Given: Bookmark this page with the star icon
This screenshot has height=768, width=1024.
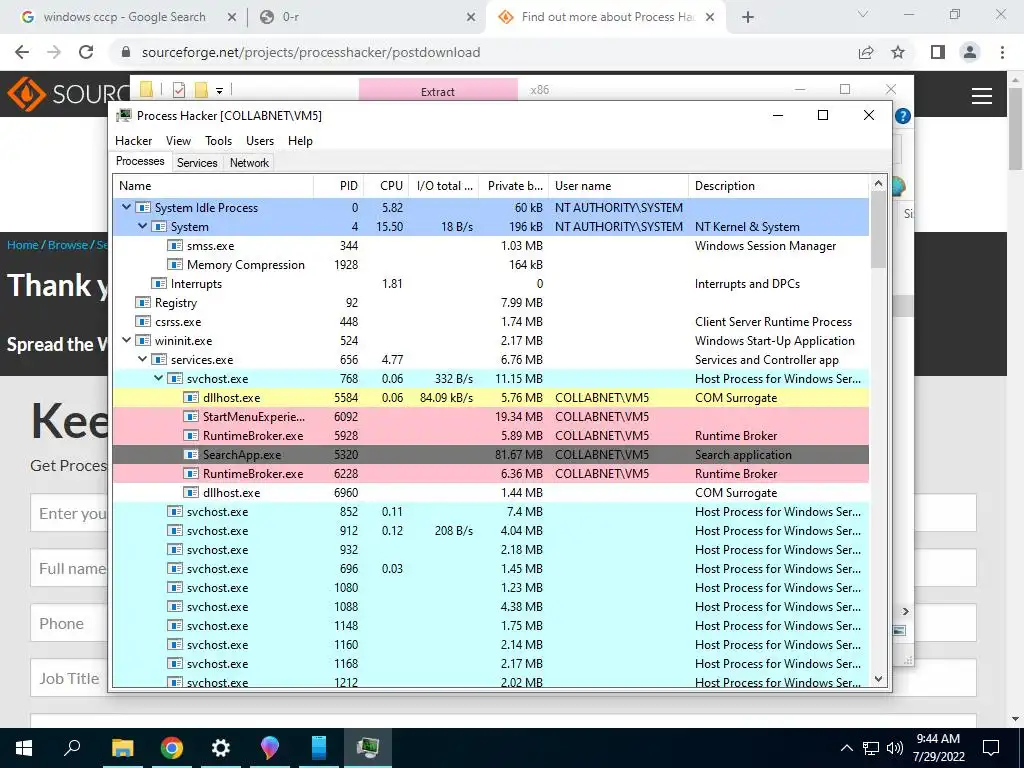Looking at the screenshot, I should (x=898, y=52).
